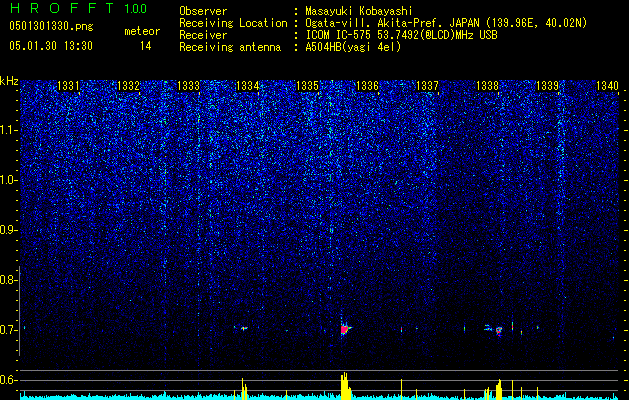Click the 1338 time marker
The width and height of the screenshot is (629, 400).
[487, 85]
